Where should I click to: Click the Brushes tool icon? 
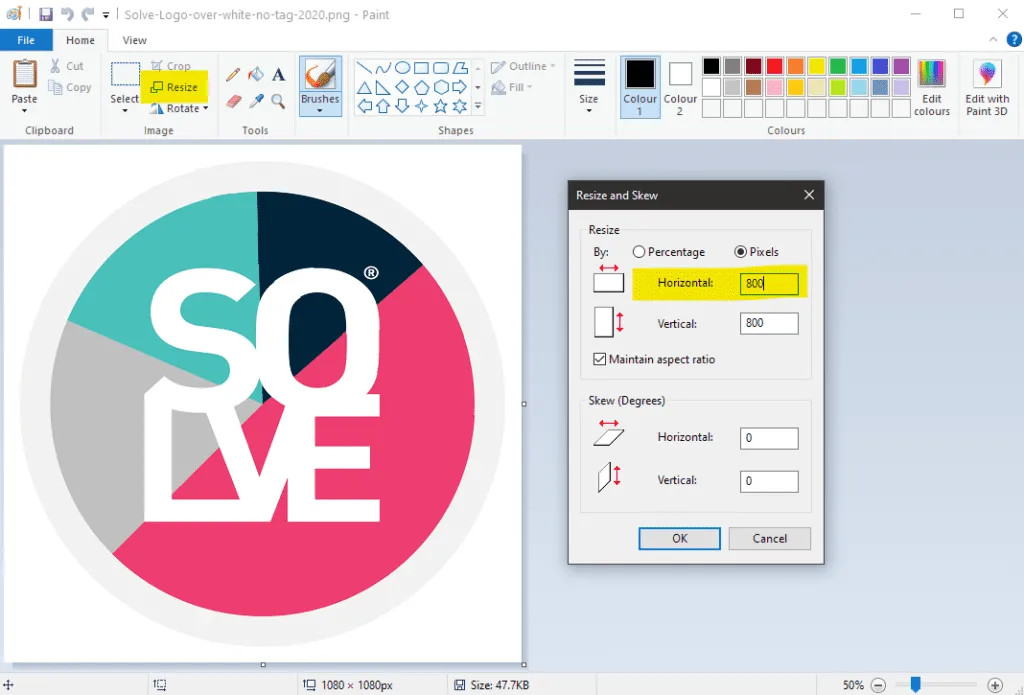pyautogui.click(x=320, y=74)
